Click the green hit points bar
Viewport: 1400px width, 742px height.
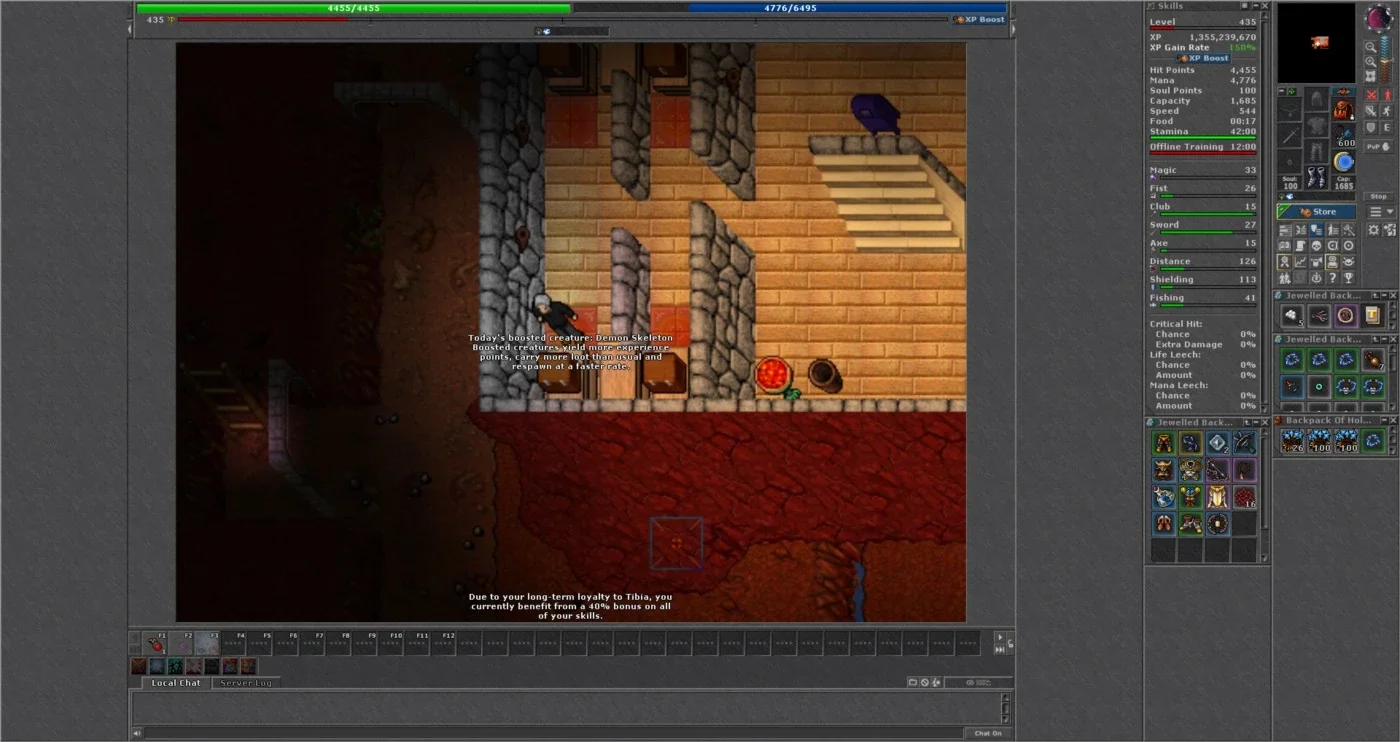(353, 8)
